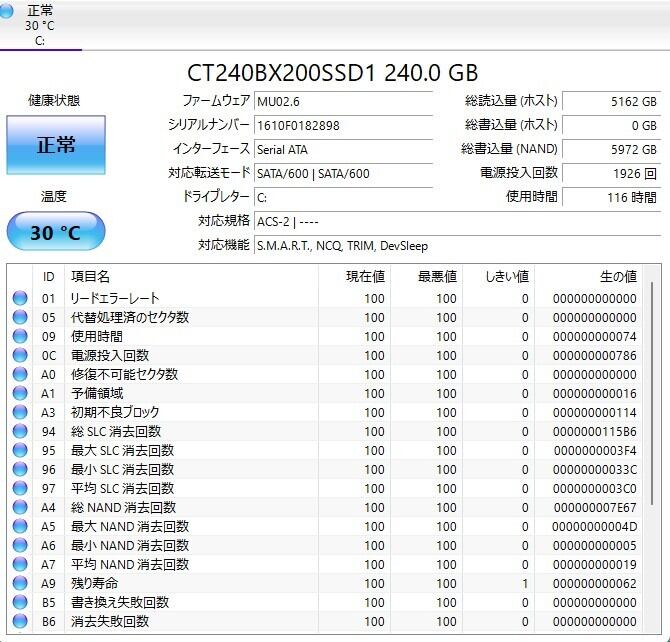
Task: Click the status icon for row 0C 電源投入回数
Action: pyautogui.click(x=20, y=355)
